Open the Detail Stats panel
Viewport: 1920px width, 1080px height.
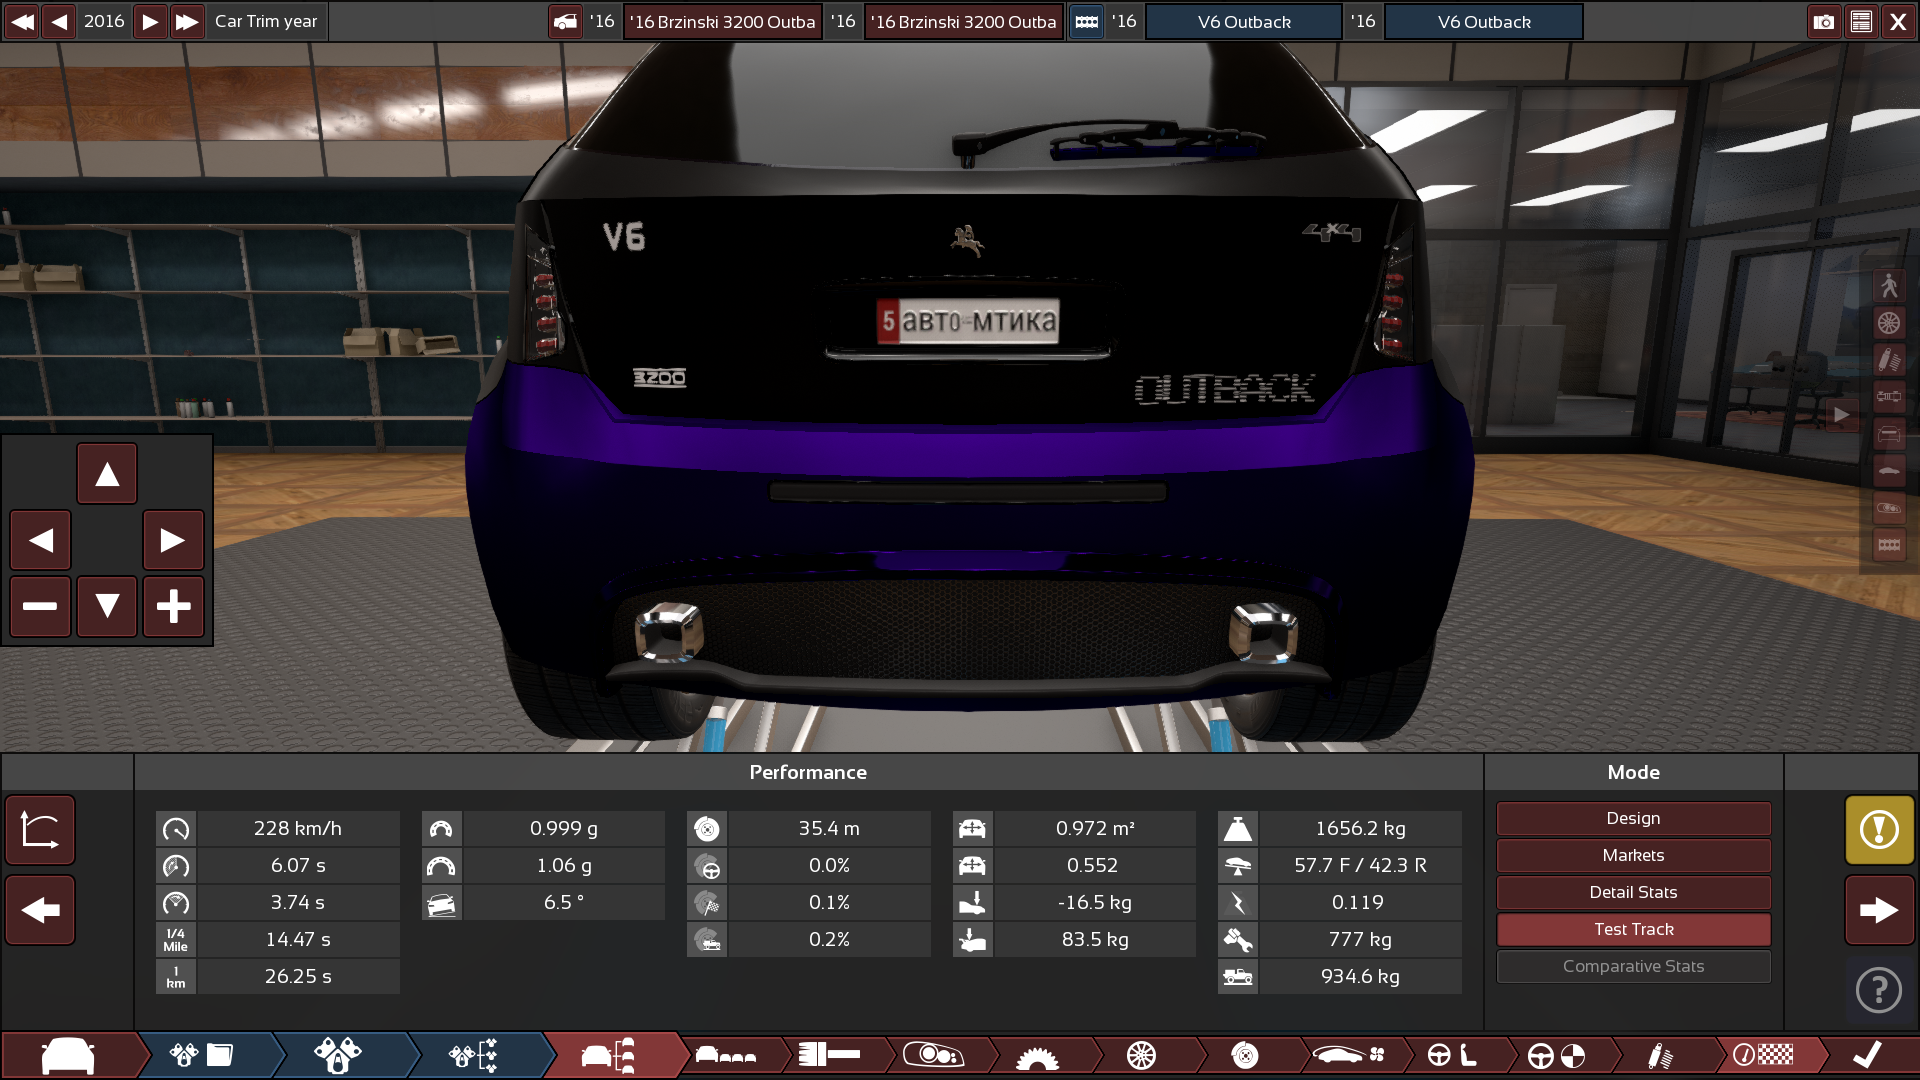point(1632,892)
